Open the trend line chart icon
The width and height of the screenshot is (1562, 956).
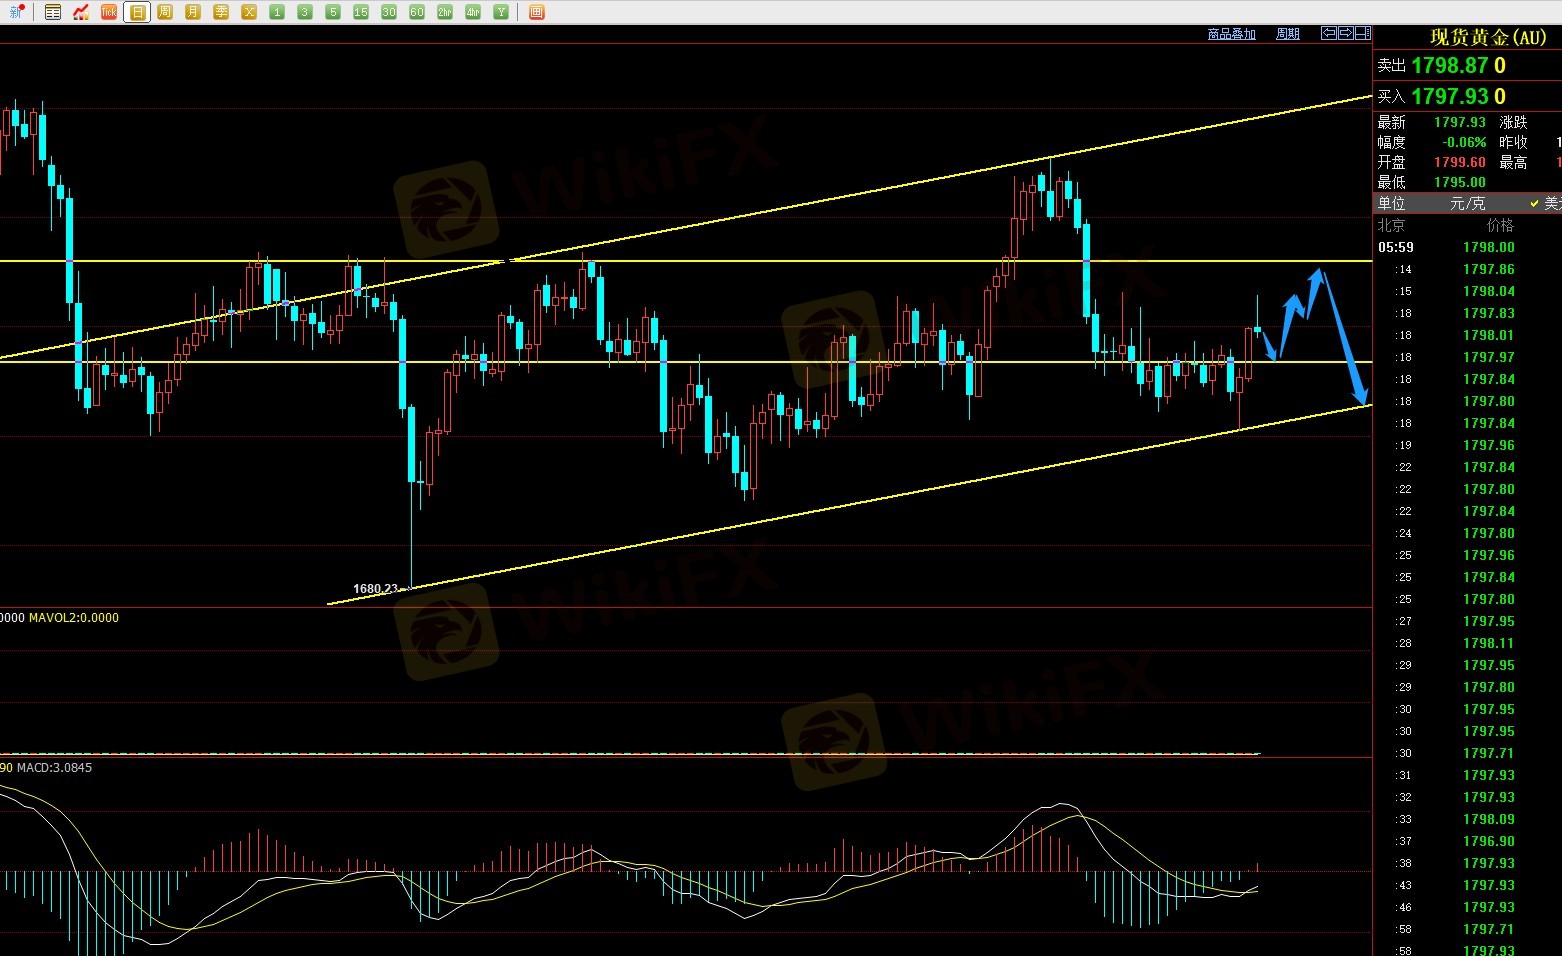81,12
